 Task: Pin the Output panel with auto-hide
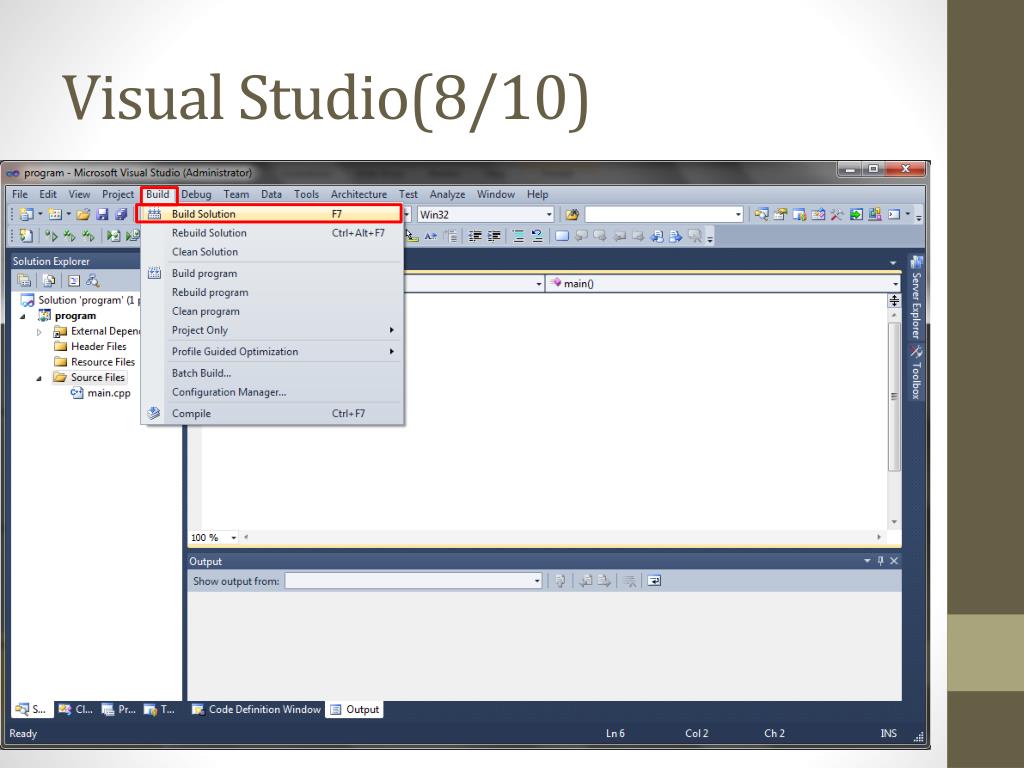click(880, 560)
